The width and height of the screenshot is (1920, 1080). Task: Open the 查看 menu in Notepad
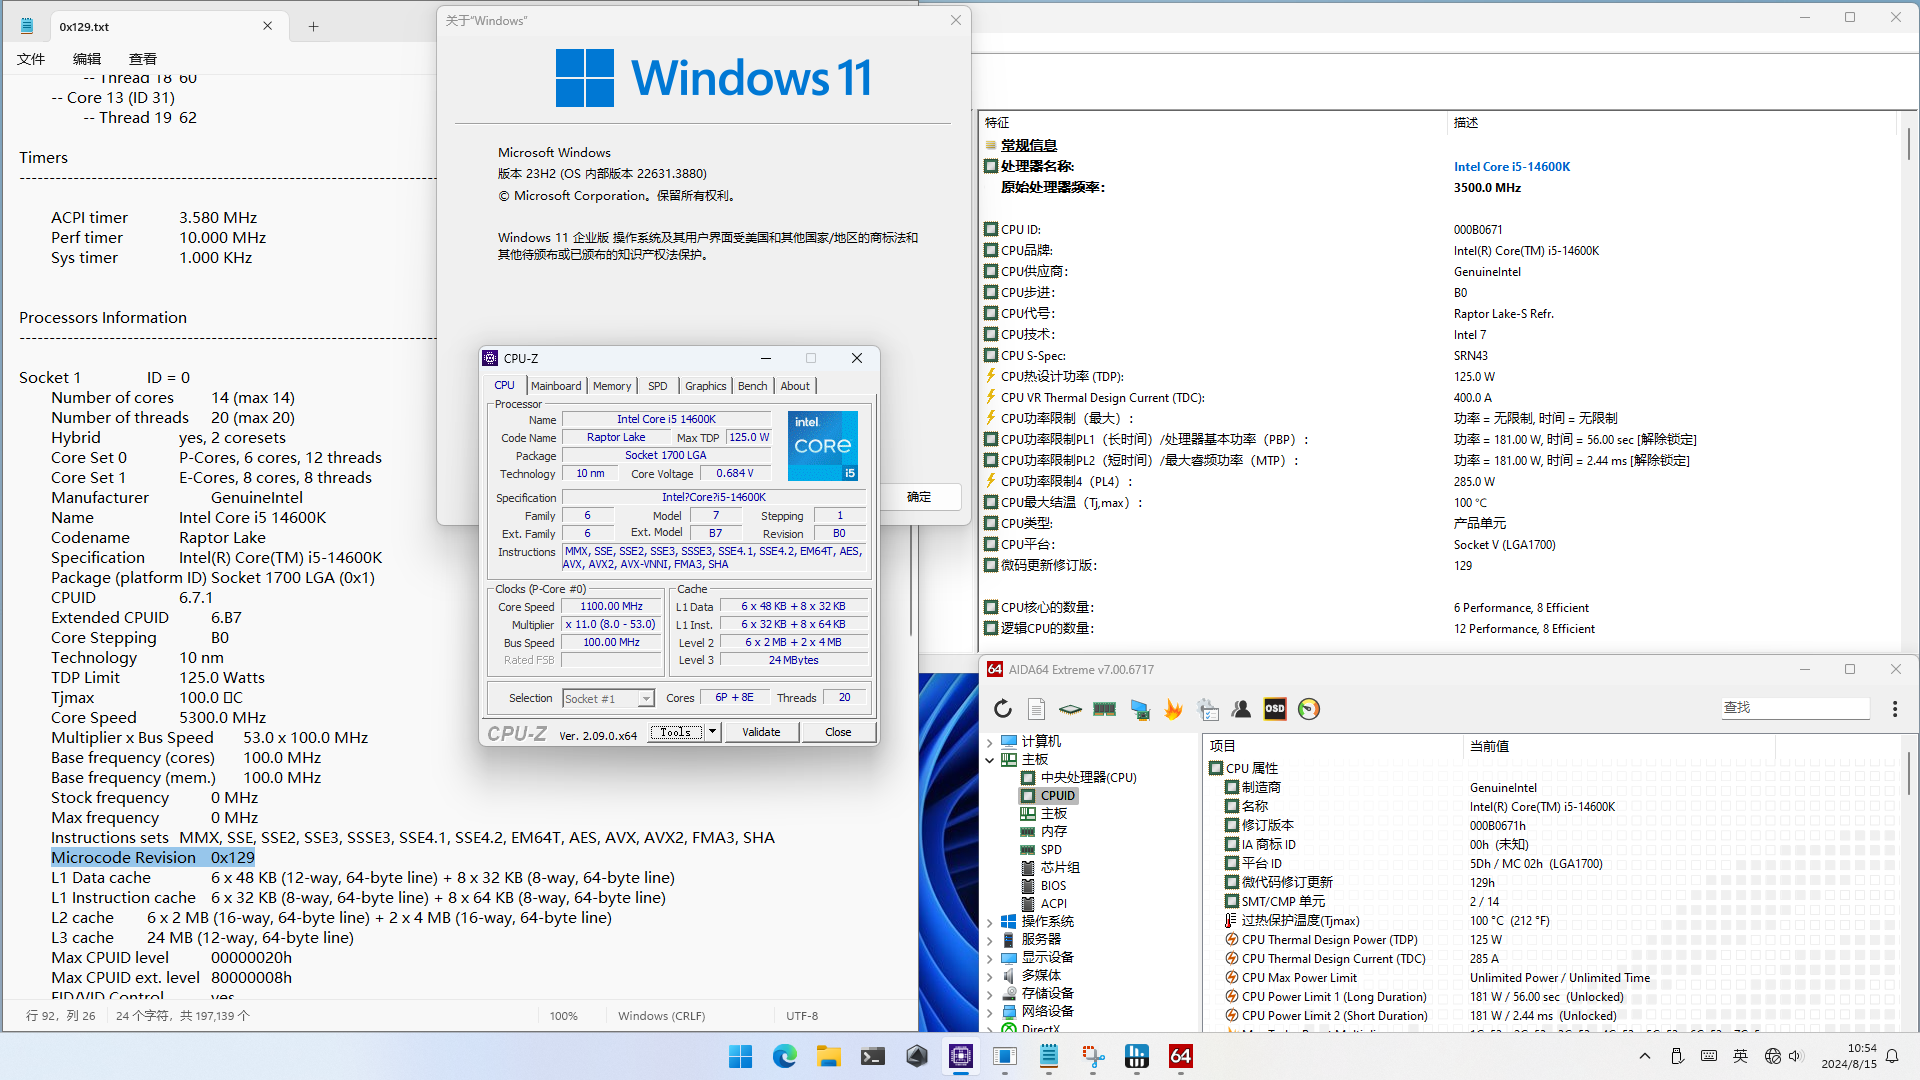(x=142, y=58)
